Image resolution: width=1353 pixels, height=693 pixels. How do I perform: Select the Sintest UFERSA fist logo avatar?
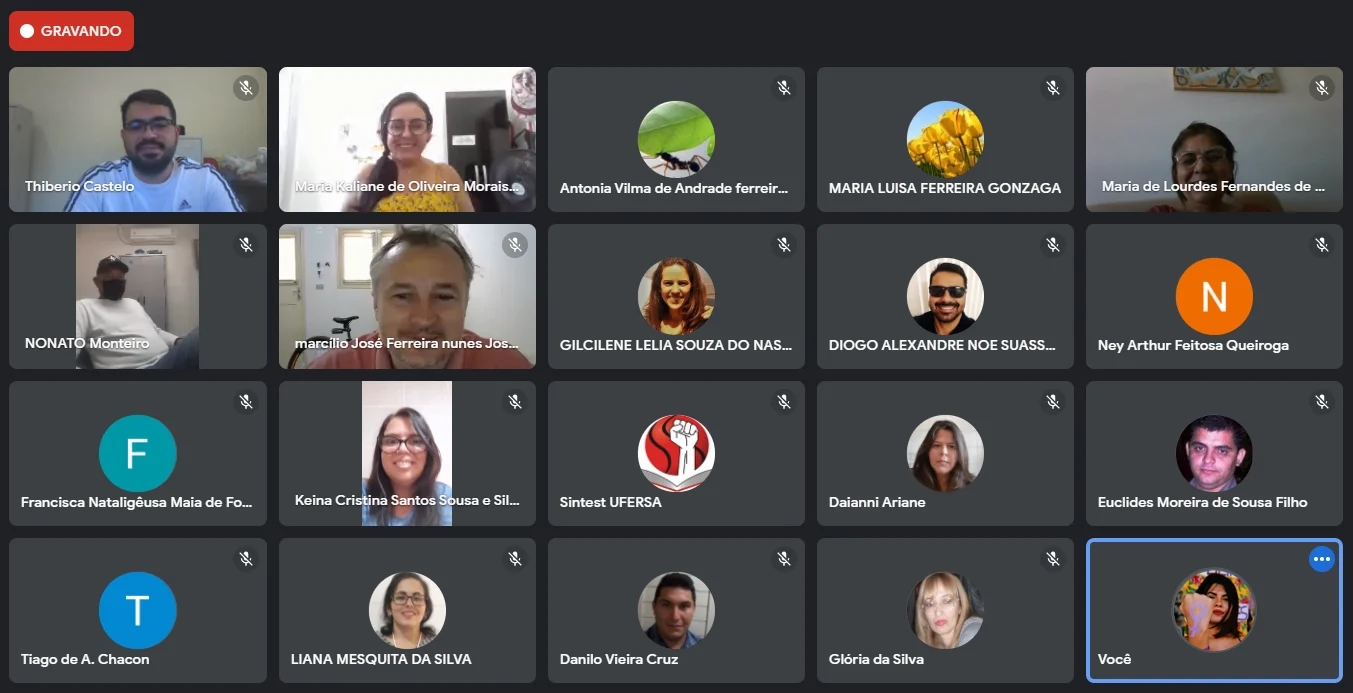(x=676, y=453)
